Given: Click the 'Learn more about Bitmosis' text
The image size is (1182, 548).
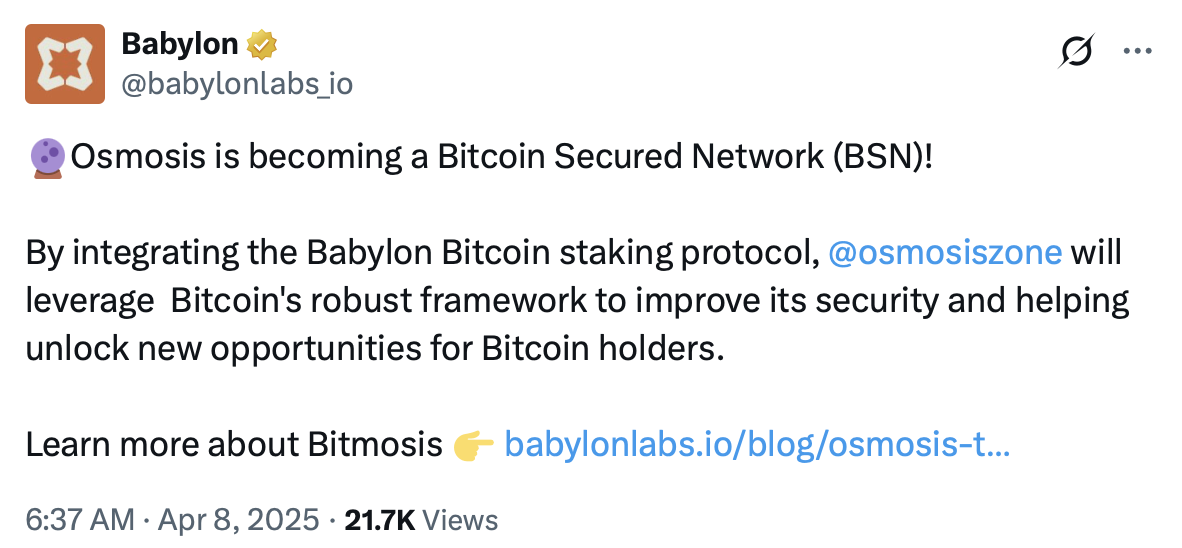Looking at the screenshot, I should 234,445.
